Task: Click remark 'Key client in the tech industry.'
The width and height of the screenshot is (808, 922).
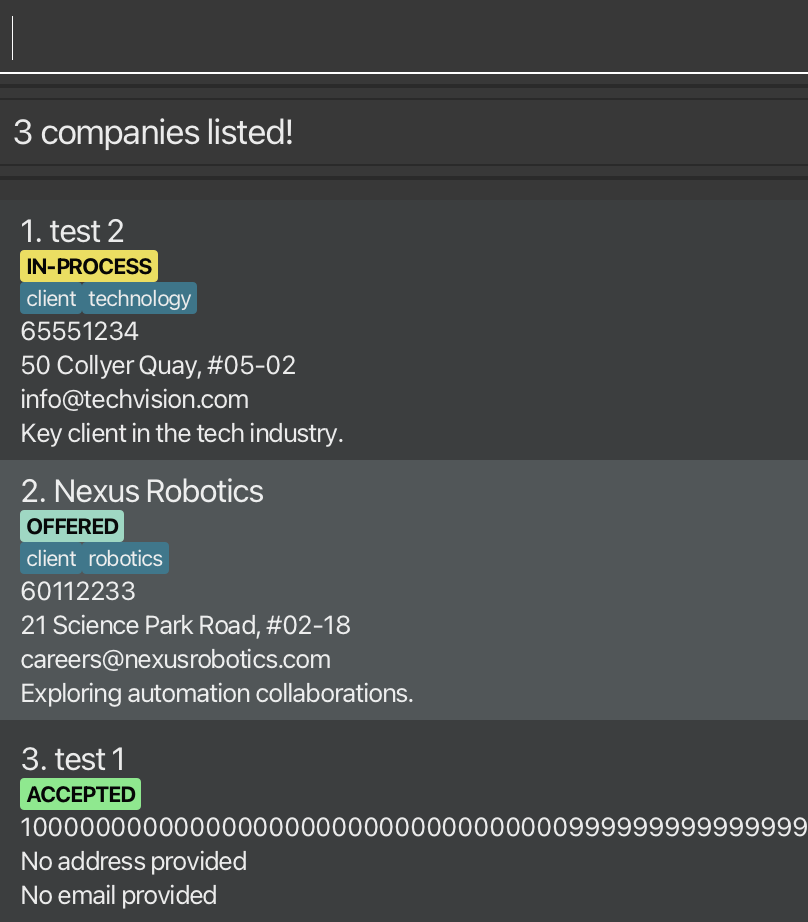Action: (x=182, y=434)
